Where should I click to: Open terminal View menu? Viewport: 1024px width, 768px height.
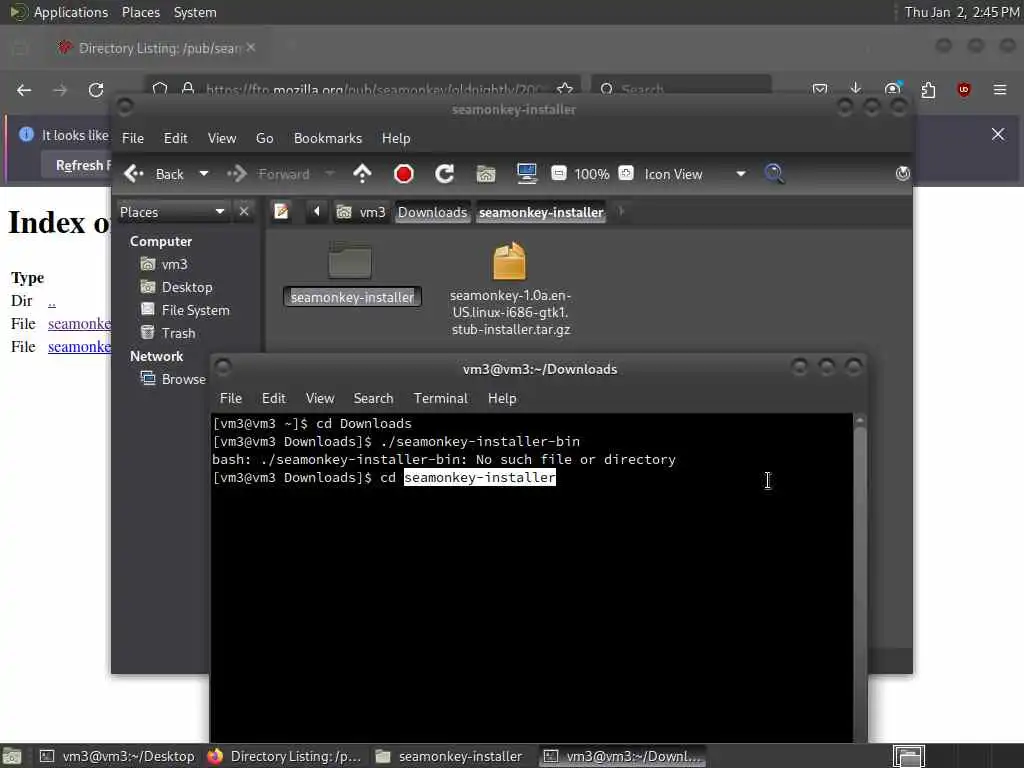click(x=320, y=398)
